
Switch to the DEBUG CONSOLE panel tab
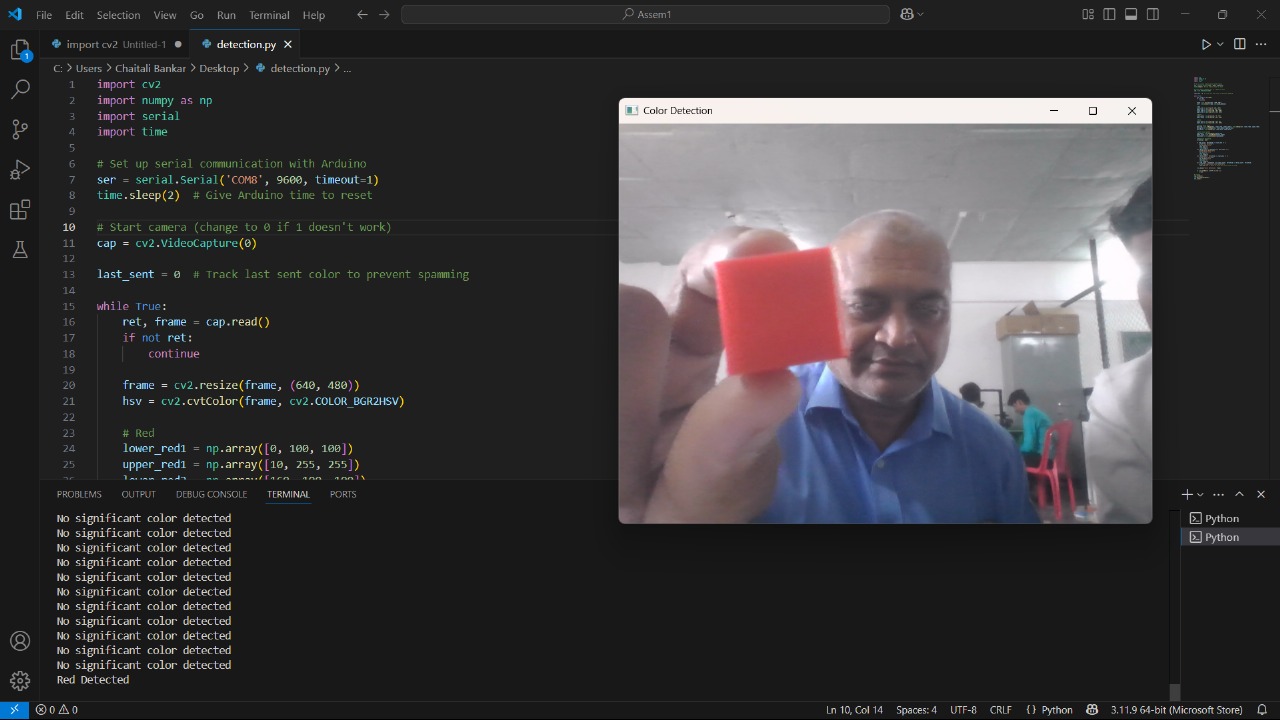coord(211,494)
